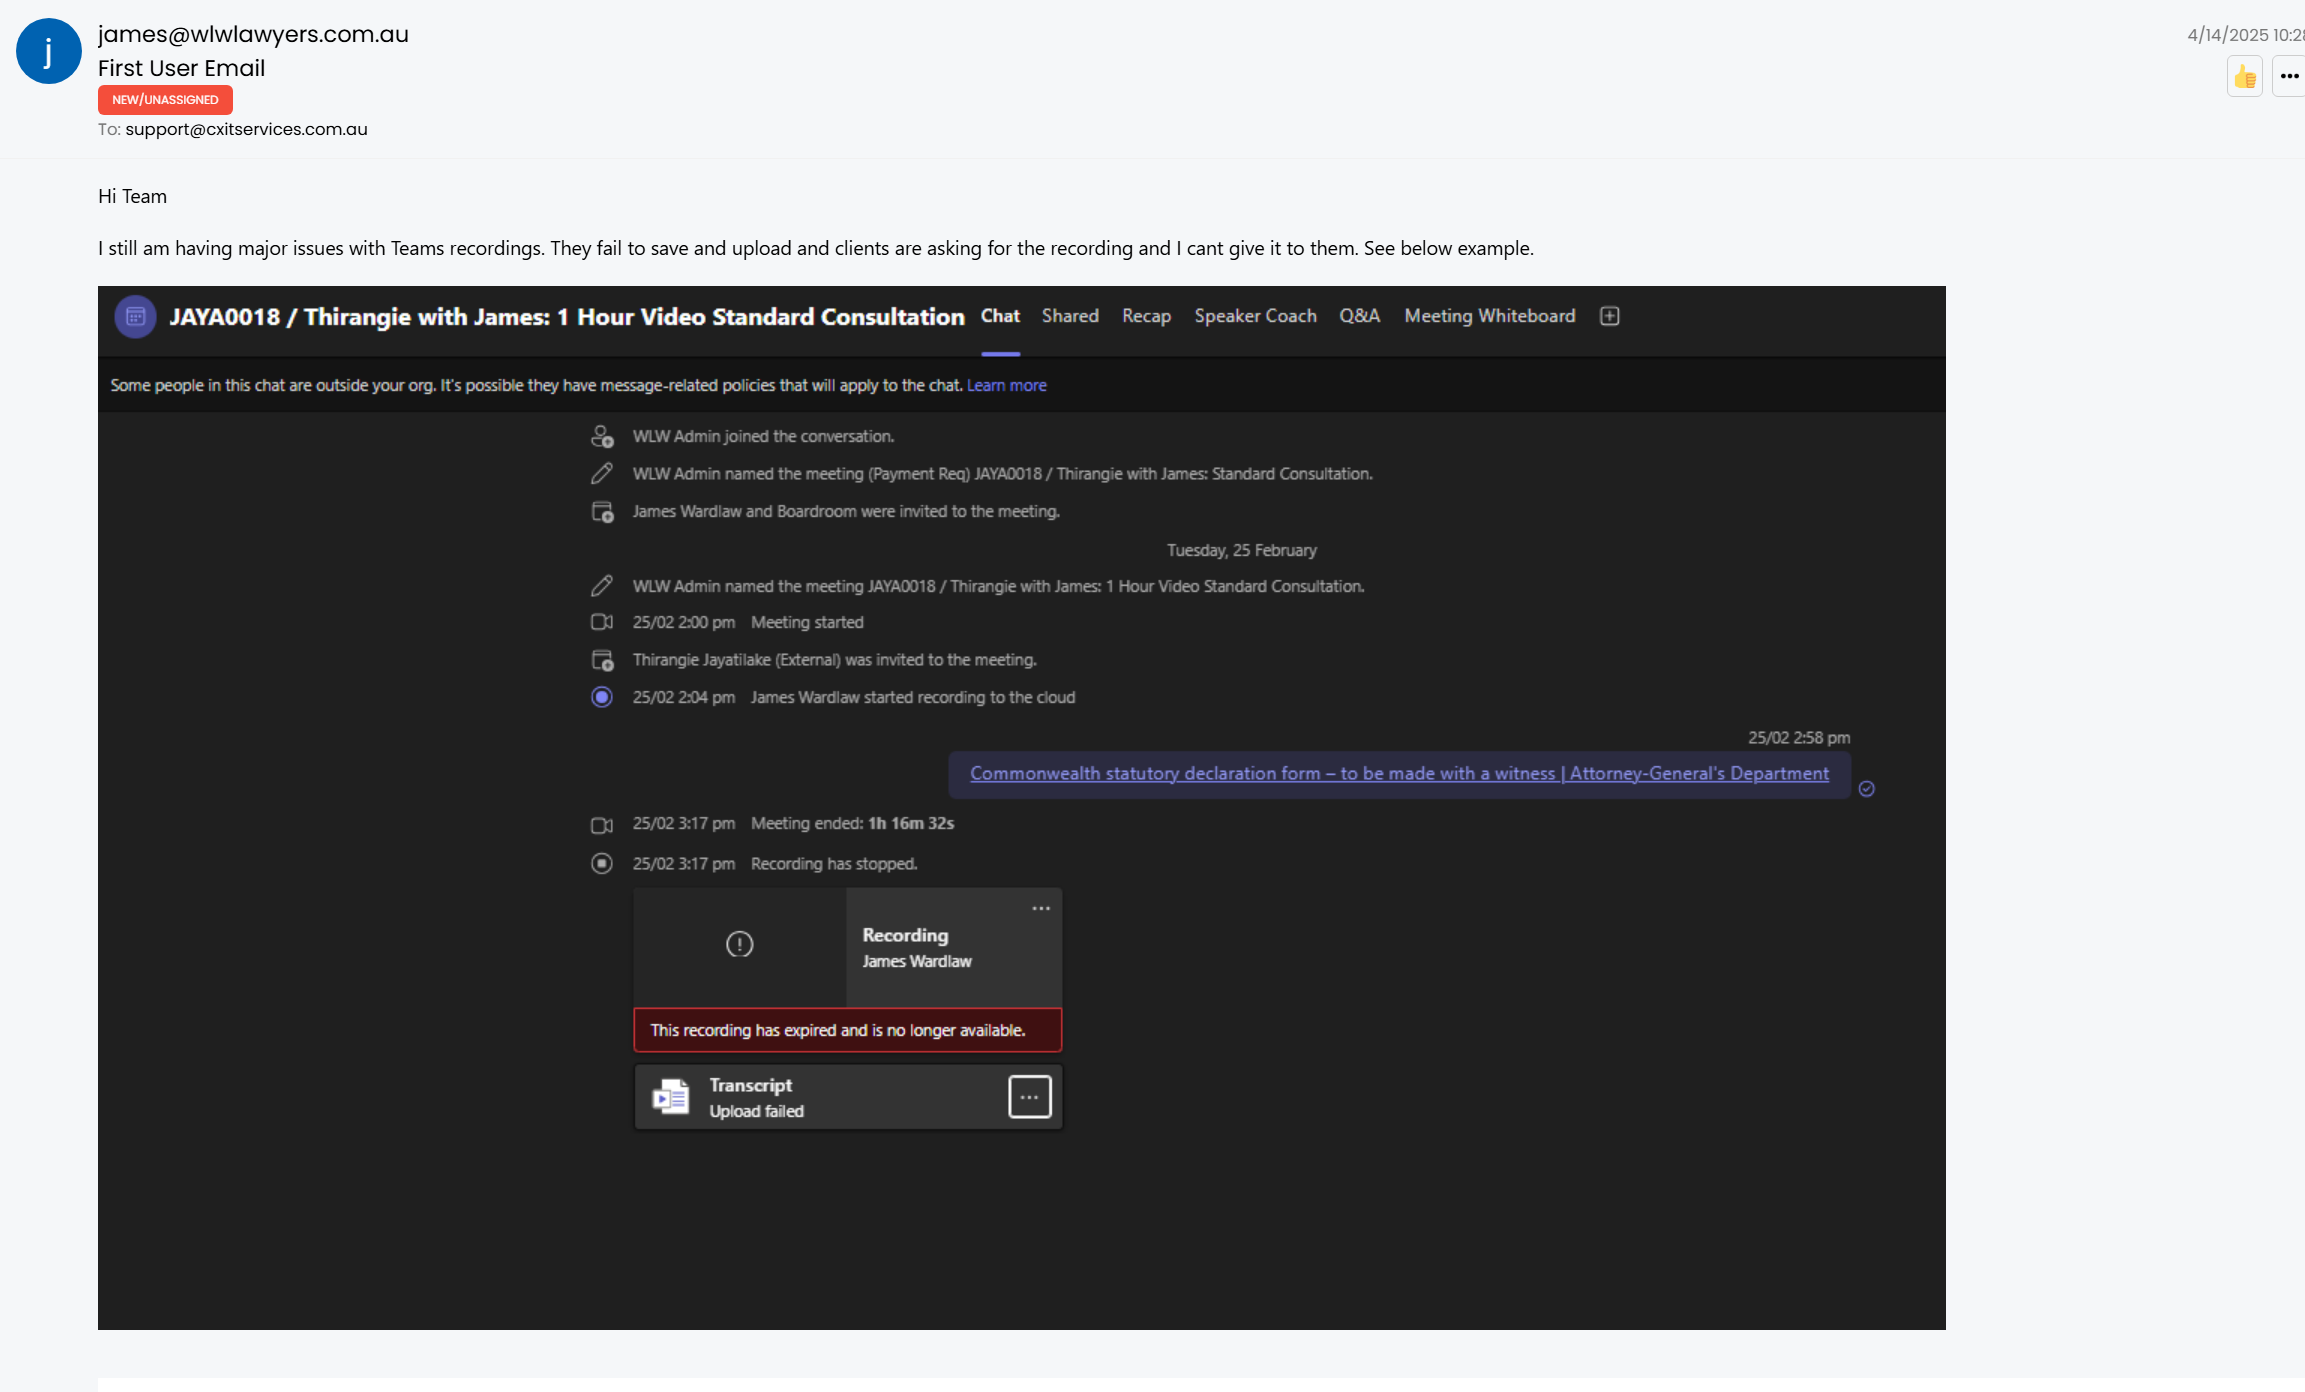Click the meeting calendar icon beside JAYA0018 title

[x=135, y=317]
